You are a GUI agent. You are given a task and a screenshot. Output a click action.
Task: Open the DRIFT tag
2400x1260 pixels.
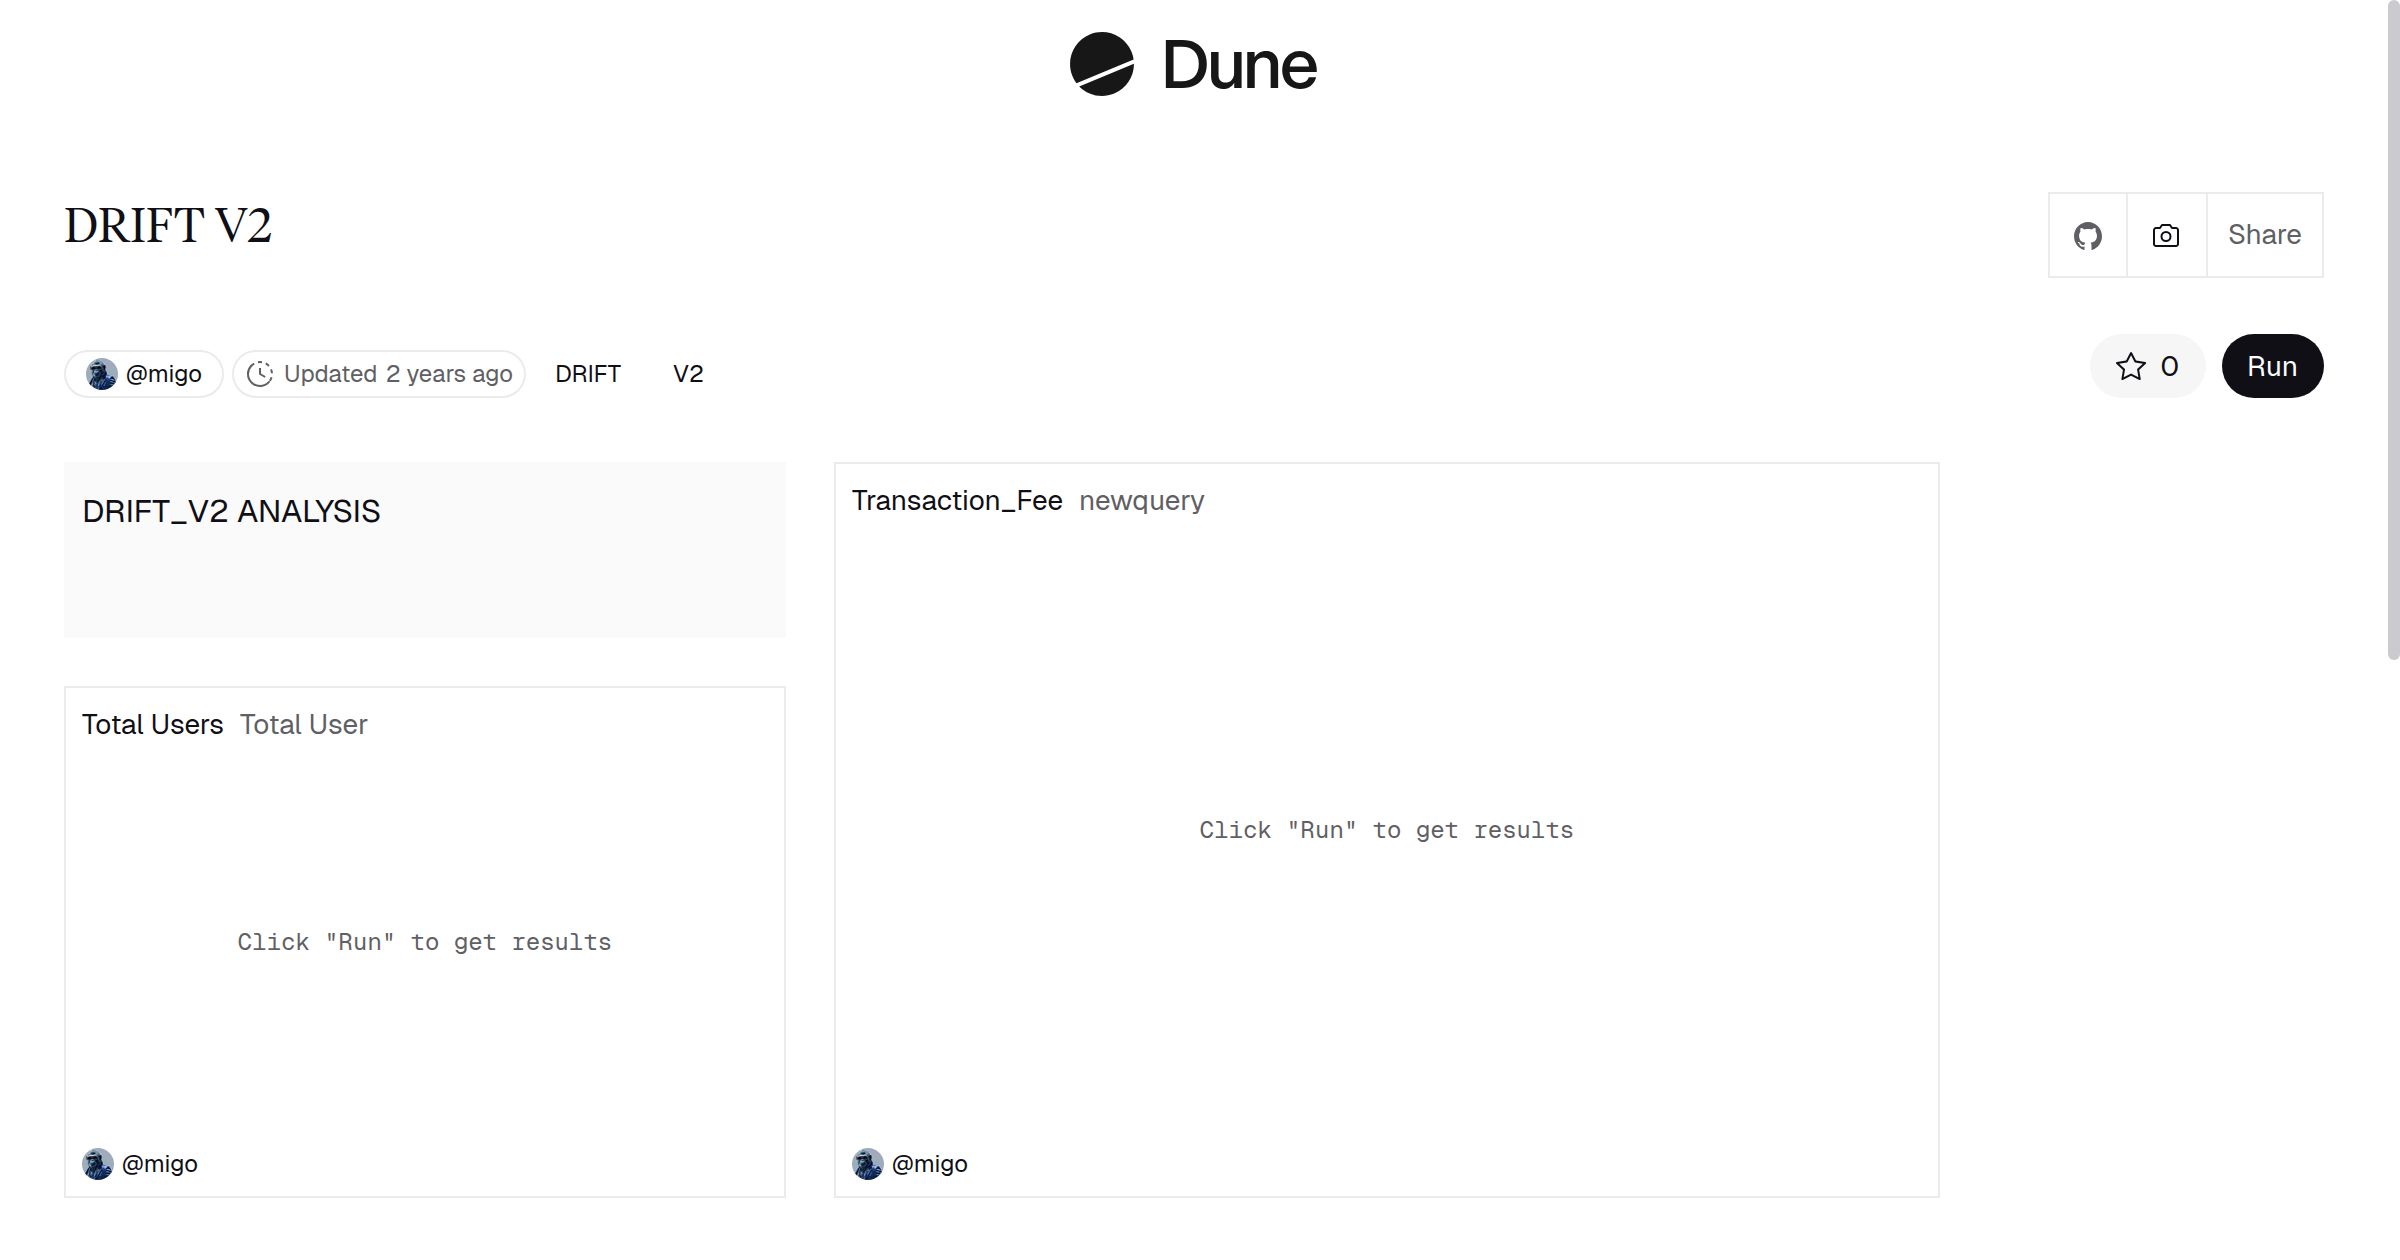(x=587, y=374)
